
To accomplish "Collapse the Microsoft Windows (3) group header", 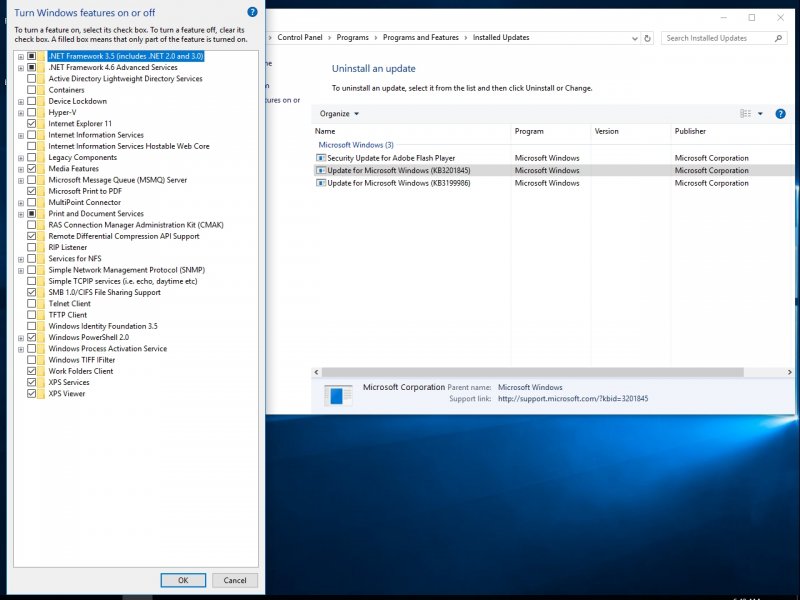I will tap(356, 145).
